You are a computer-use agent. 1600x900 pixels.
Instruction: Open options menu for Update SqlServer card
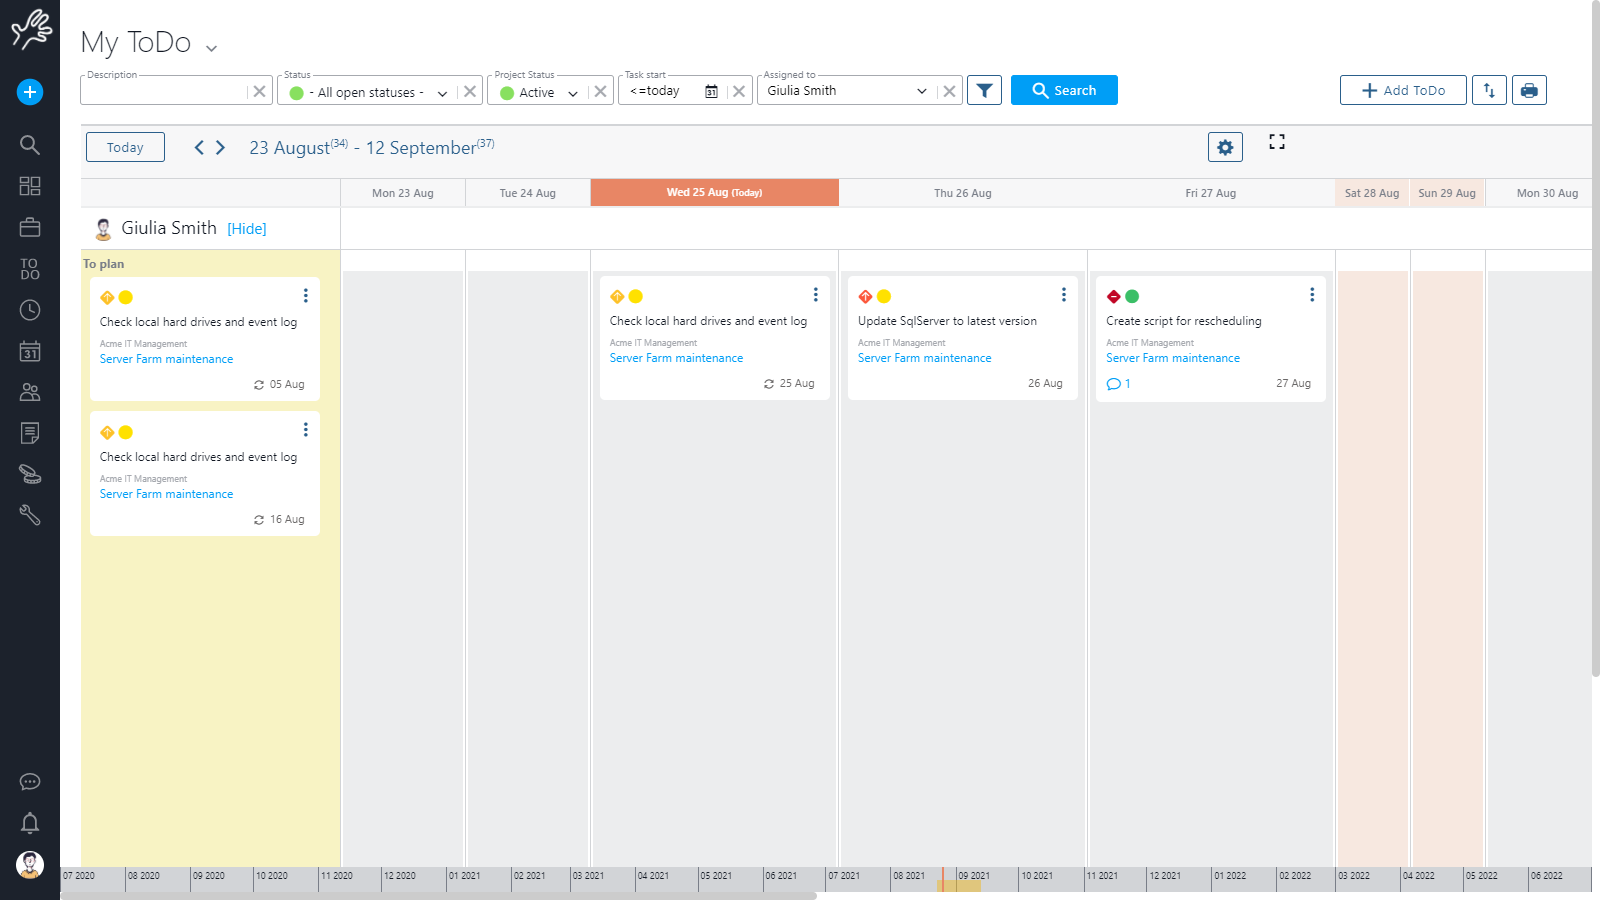pyautogui.click(x=1064, y=295)
